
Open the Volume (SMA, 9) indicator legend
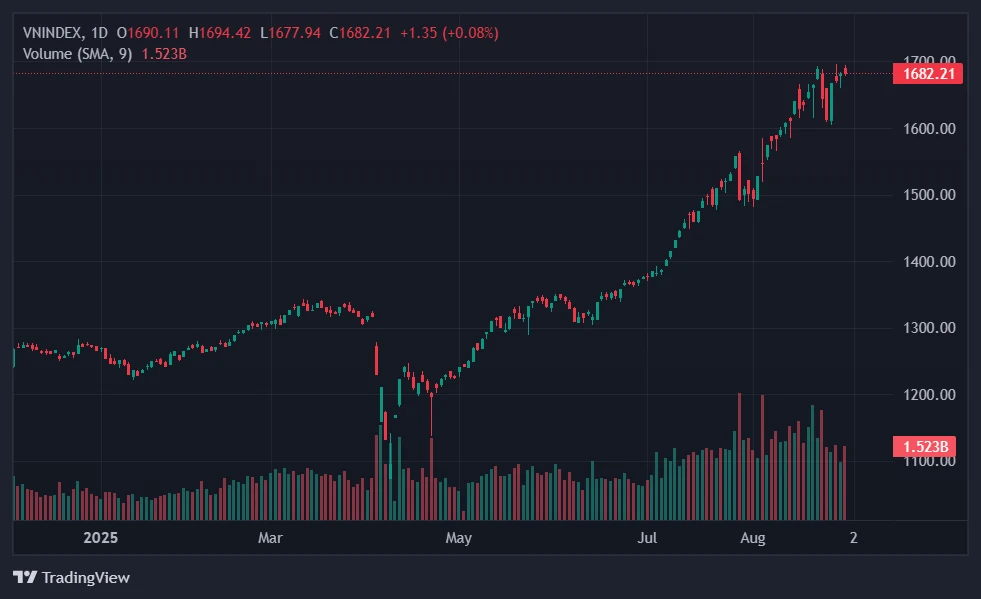coord(77,53)
